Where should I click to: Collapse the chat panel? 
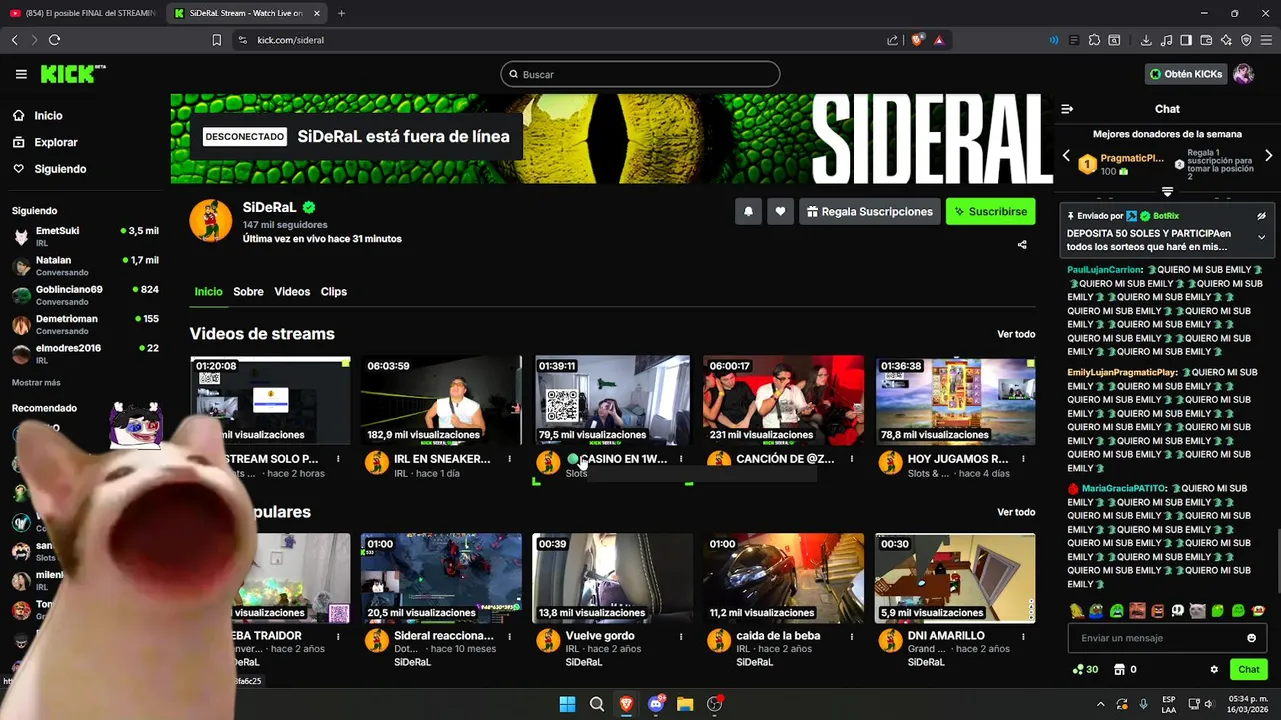point(1067,109)
